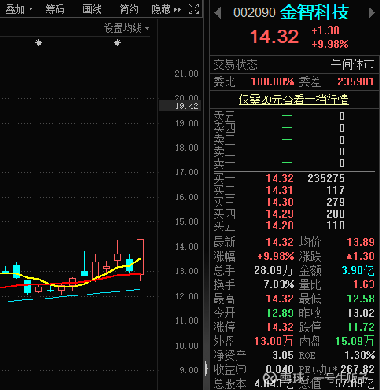Expand chart to fullscreen
This screenshot has height=390, width=380.
point(194,9)
